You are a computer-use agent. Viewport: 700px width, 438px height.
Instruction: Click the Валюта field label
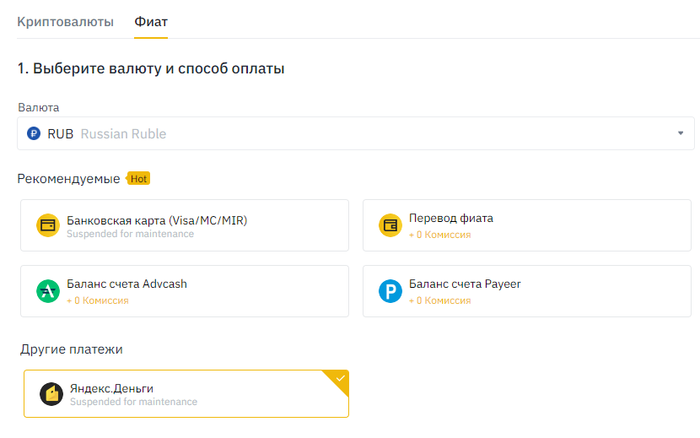pos(38,106)
